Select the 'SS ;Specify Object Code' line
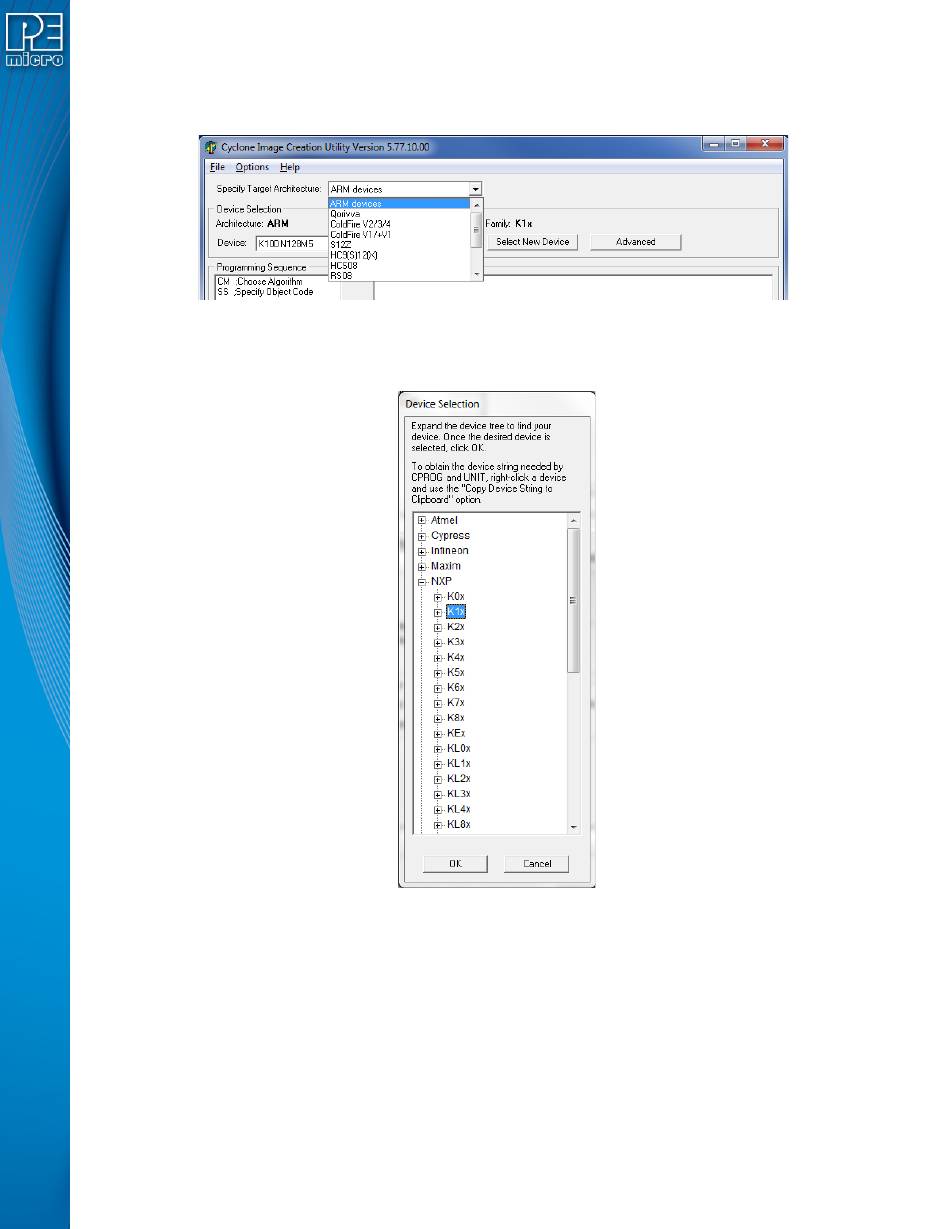 point(265,292)
